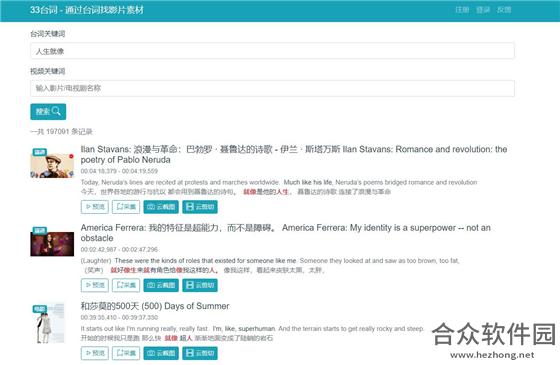Click the subtitle 'I'm, like, superhuman'
Screen dimensions: 560x365
pyautogui.click(x=244, y=329)
